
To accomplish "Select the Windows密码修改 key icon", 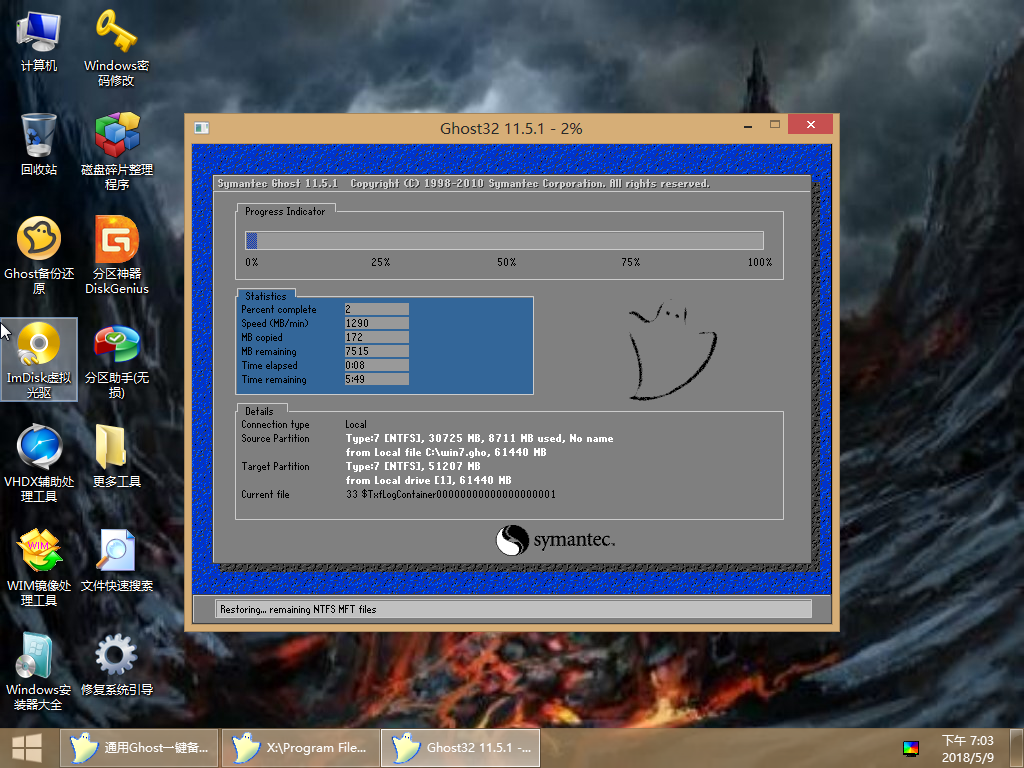I will coord(116,49).
